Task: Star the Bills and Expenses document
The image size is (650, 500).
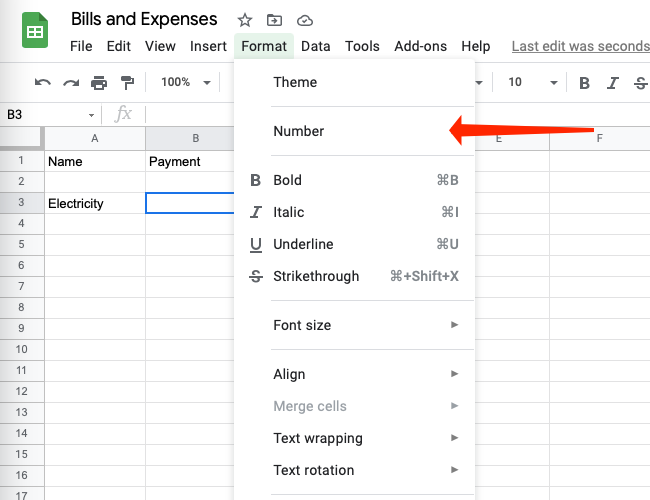Action: [245, 21]
